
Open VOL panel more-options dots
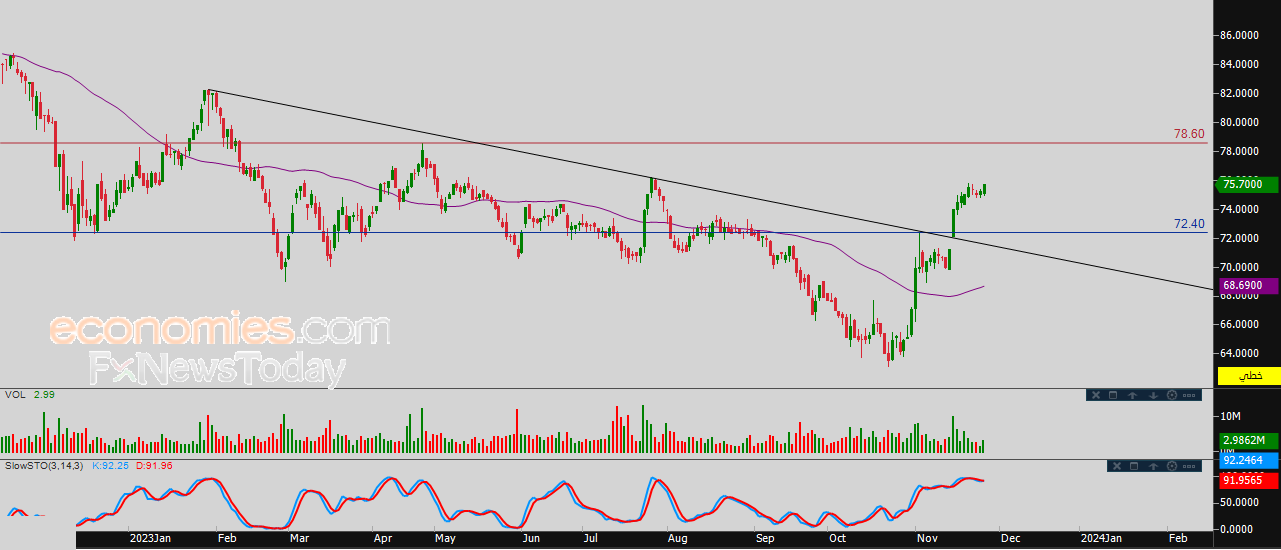(x=1189, y=395)
